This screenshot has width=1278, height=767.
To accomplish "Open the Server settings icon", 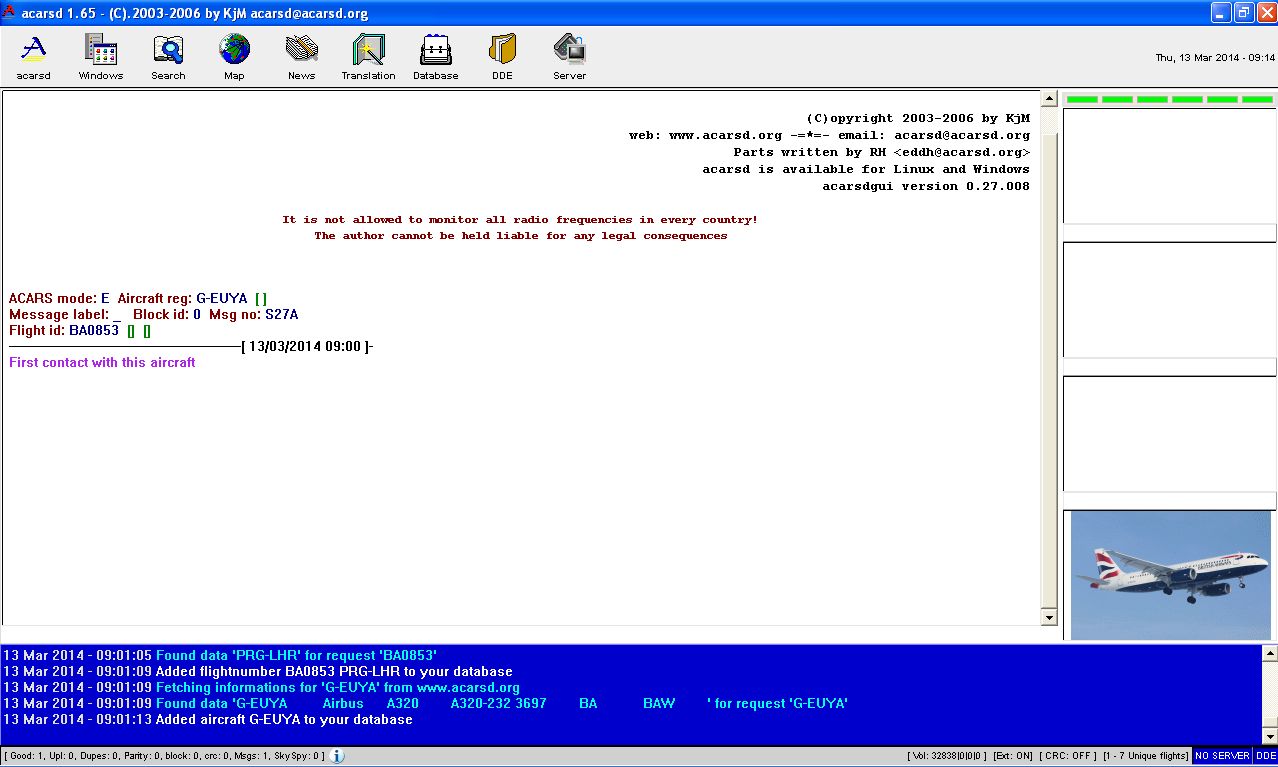I will pyautogui.click(x=569, y=57).
